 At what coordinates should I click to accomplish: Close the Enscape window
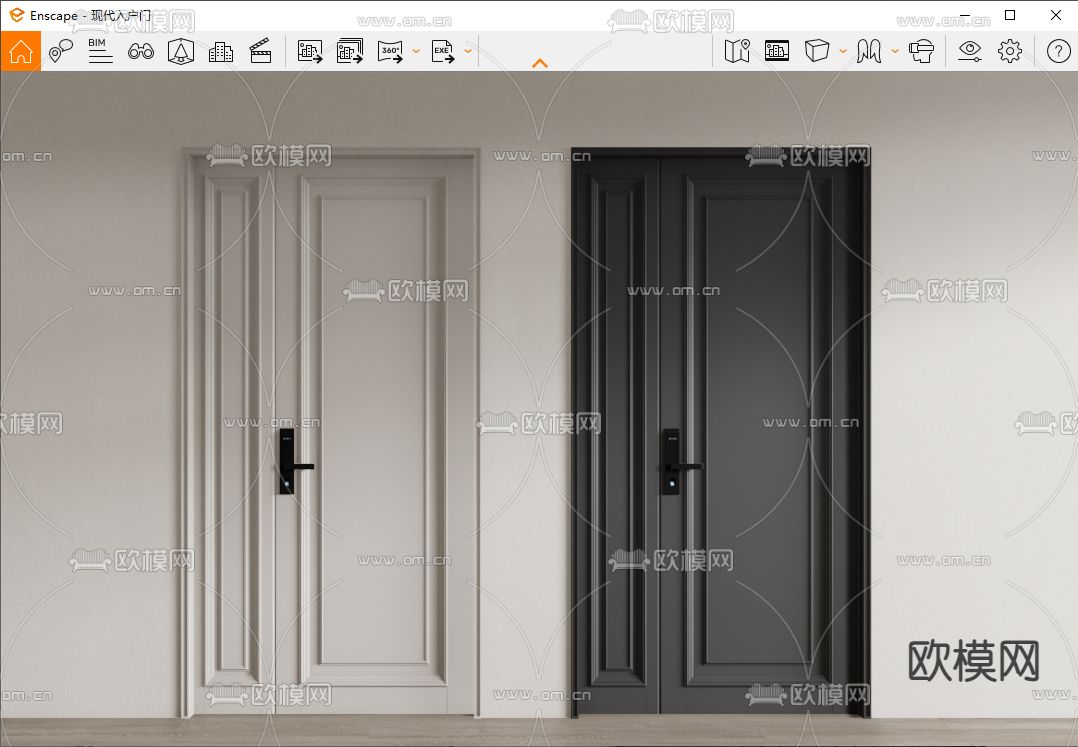tap(1056, 15)
